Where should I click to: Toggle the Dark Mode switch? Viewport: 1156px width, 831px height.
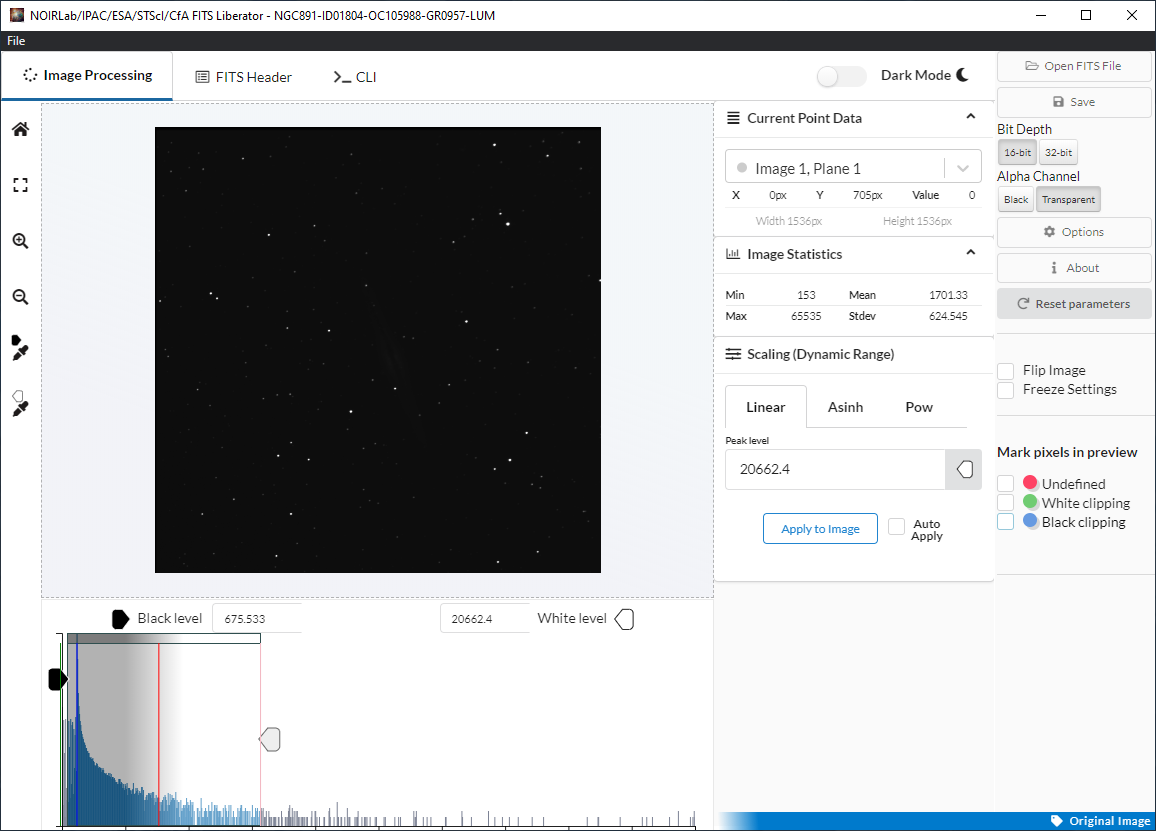click(x=841, y=76)
